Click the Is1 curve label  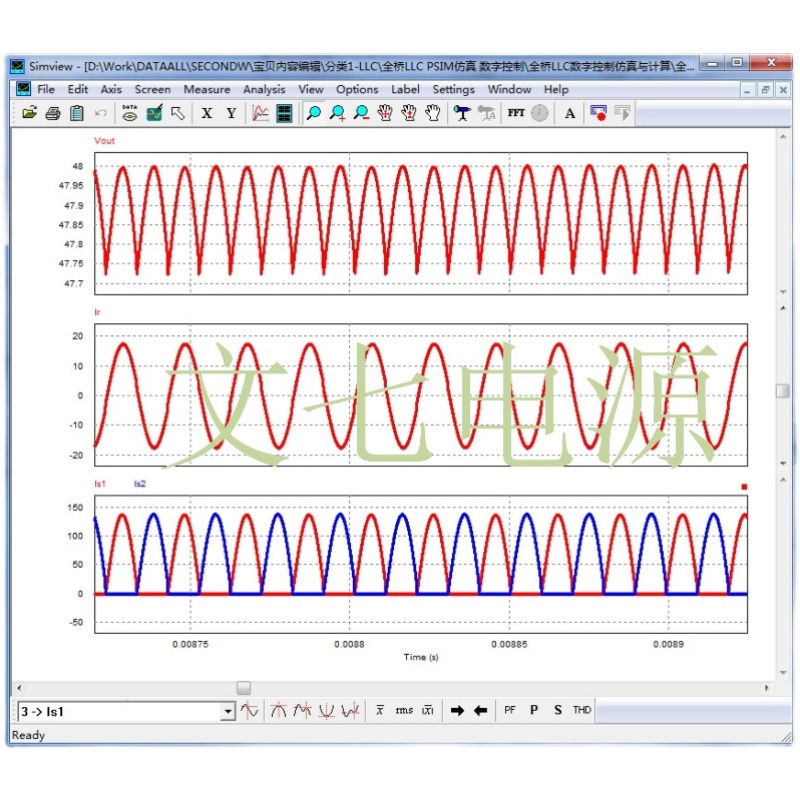point(99,484)
